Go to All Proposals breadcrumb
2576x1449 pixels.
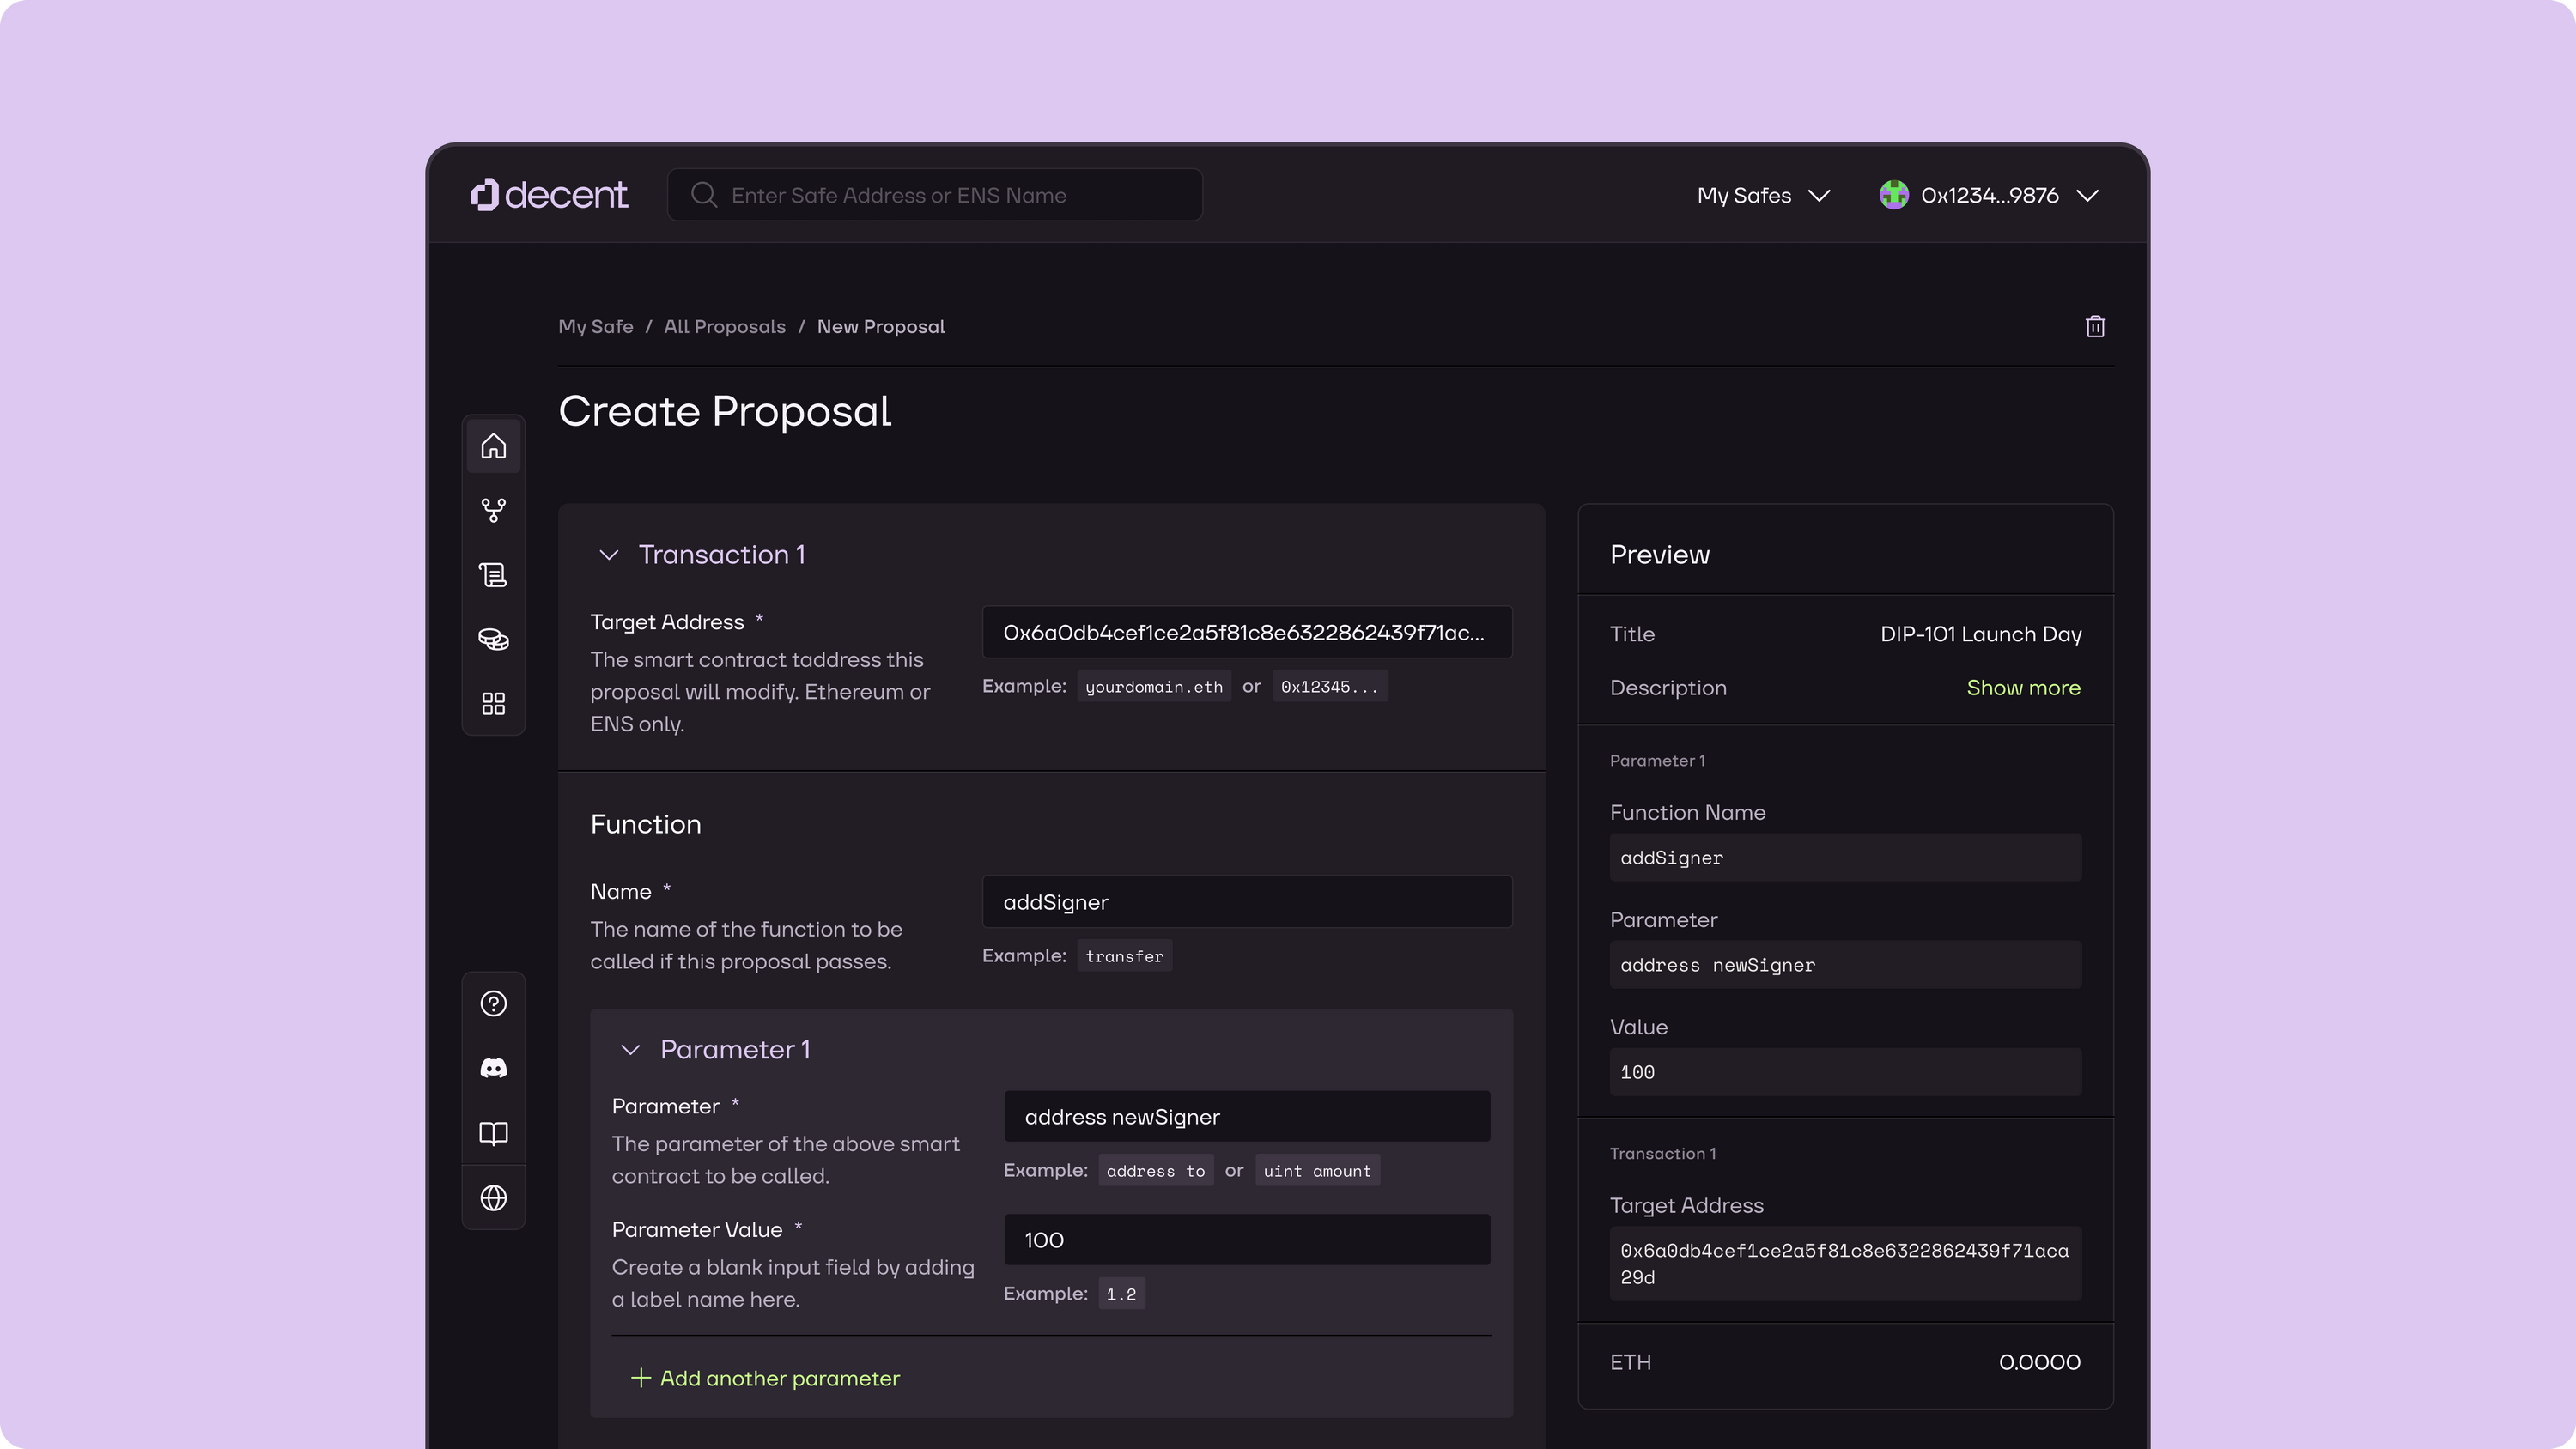[724, 327]
